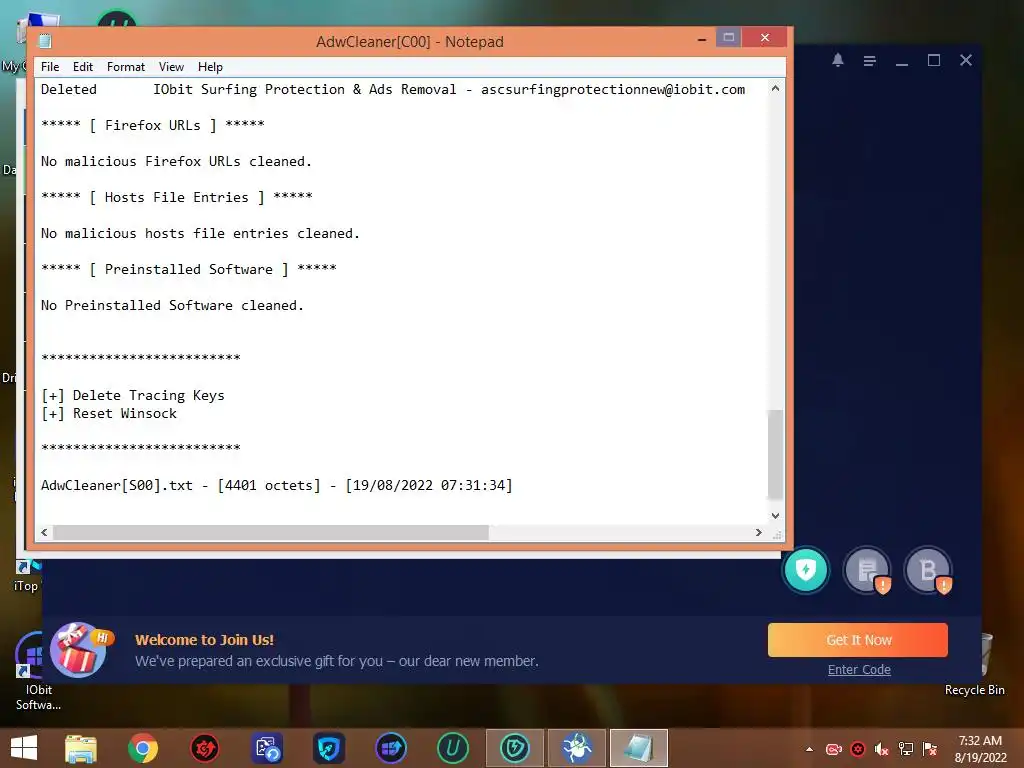Click the notification bell in the IObit window
The height and width of the screenshot is (768, 1024).
838,60
